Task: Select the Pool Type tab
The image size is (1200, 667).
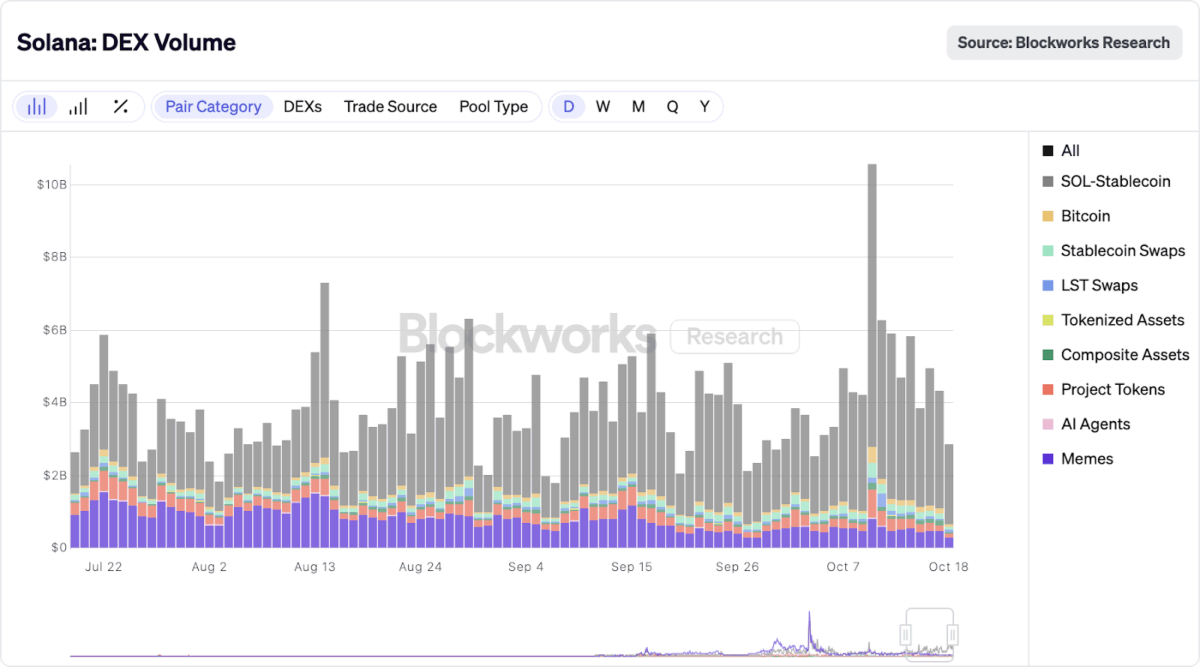Action: coord(493,107)
